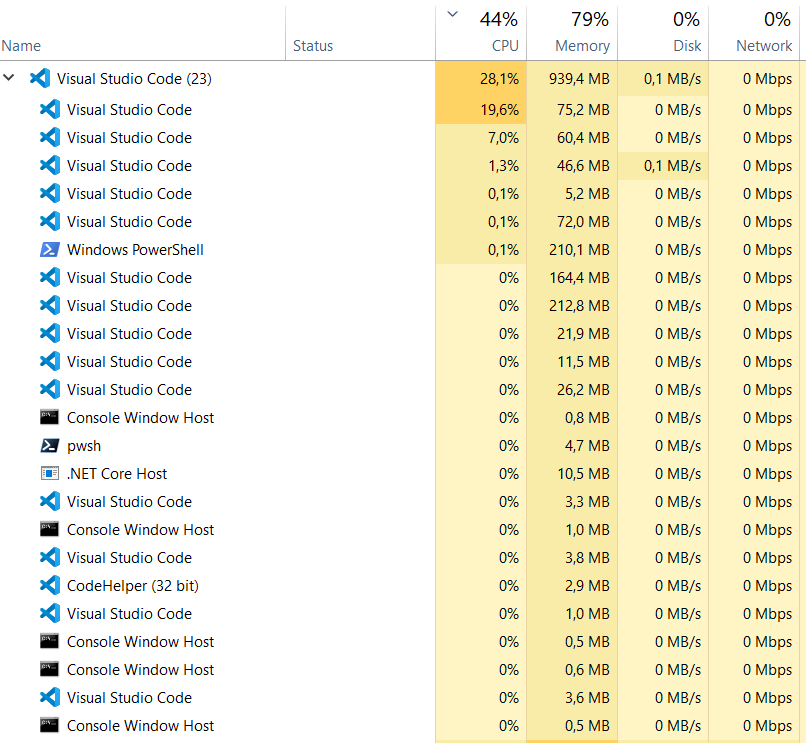Click the 44% total CPU usage header
This screenshot has width=806, height=743.
(499, 20)
